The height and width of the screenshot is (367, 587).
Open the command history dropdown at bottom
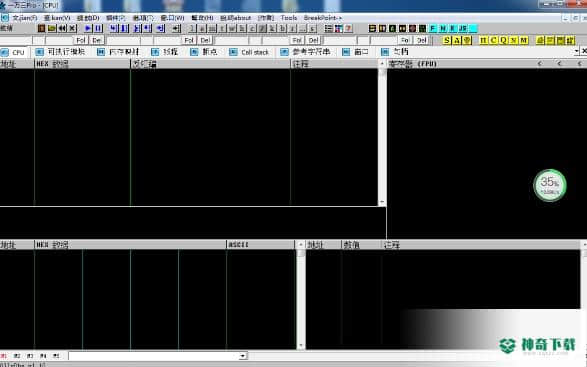(x=243, y=356)
